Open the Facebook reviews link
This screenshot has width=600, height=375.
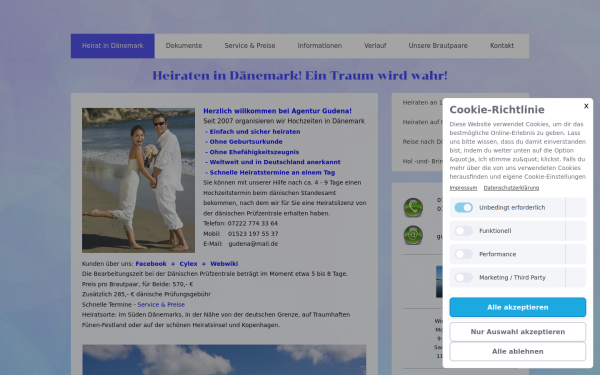[151, 264]
